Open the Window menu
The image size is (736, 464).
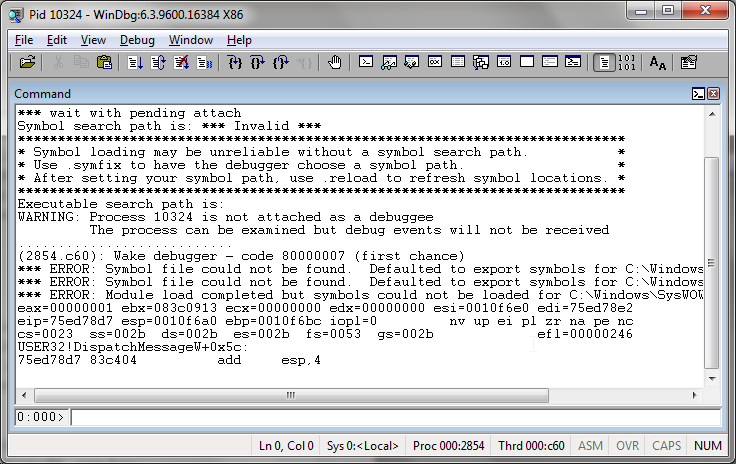(190, 40)
